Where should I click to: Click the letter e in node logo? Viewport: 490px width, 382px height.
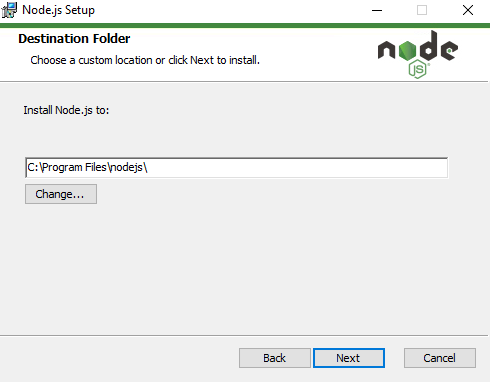click(x=449, y=50)
